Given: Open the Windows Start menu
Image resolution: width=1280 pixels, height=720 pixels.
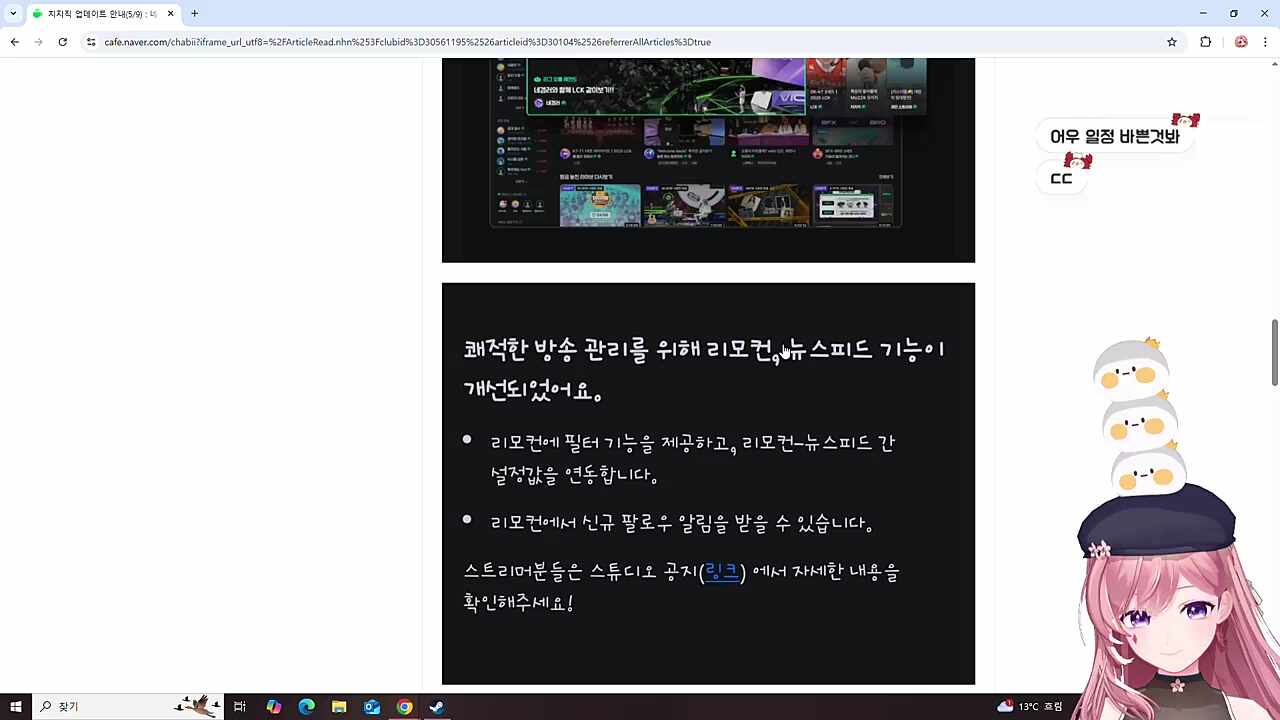Looking at the screenshot, I should (15, 706).
